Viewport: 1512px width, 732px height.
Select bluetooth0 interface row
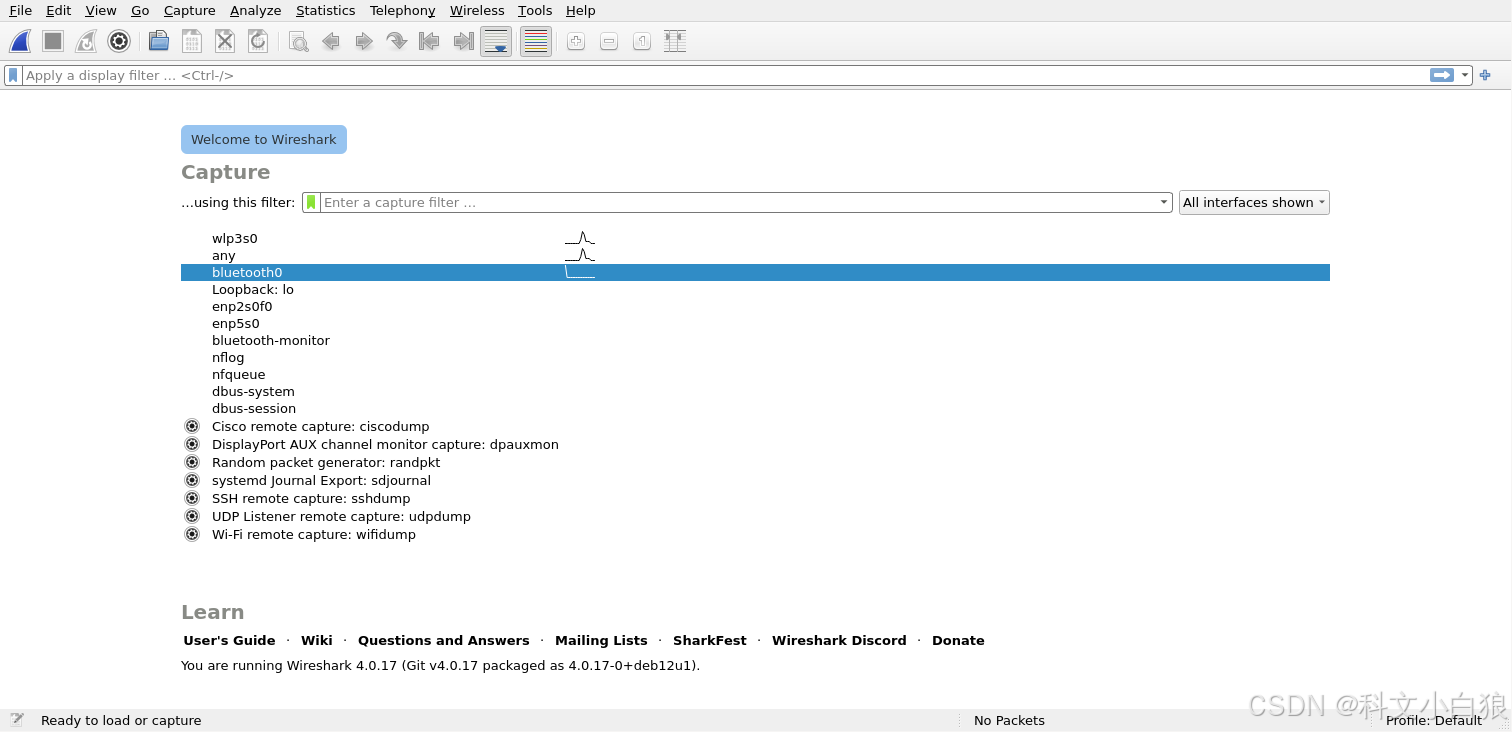(755, 272)
